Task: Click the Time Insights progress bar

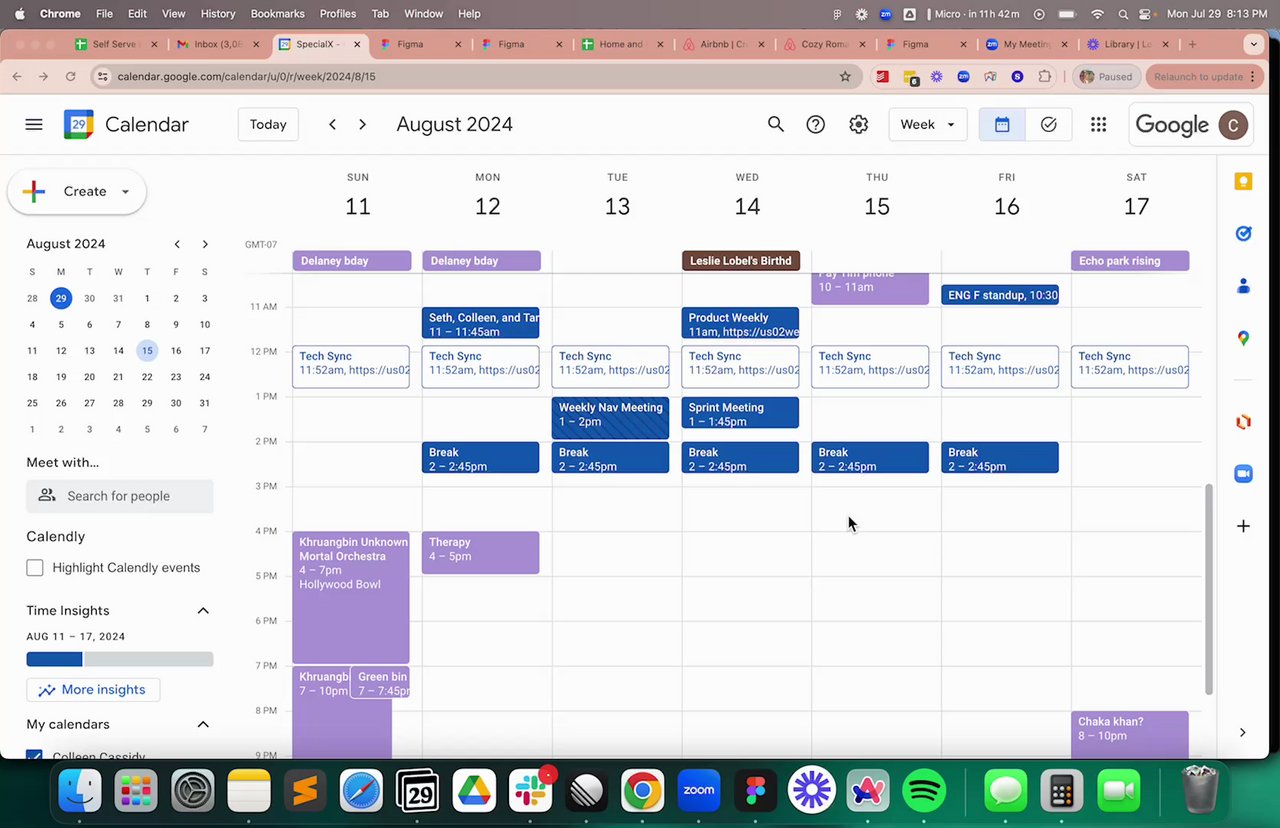Action: click(120, 659)
